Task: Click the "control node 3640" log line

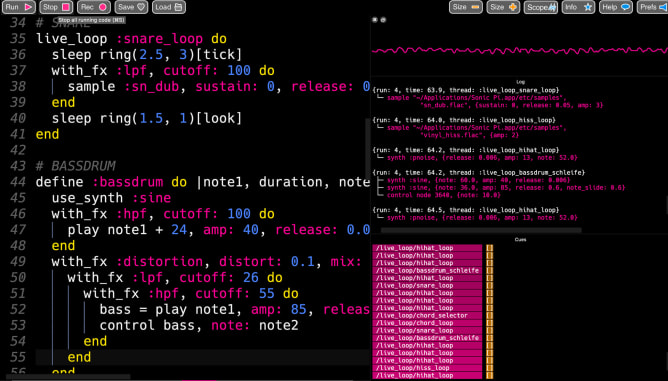Action: [x=443, y=195]
